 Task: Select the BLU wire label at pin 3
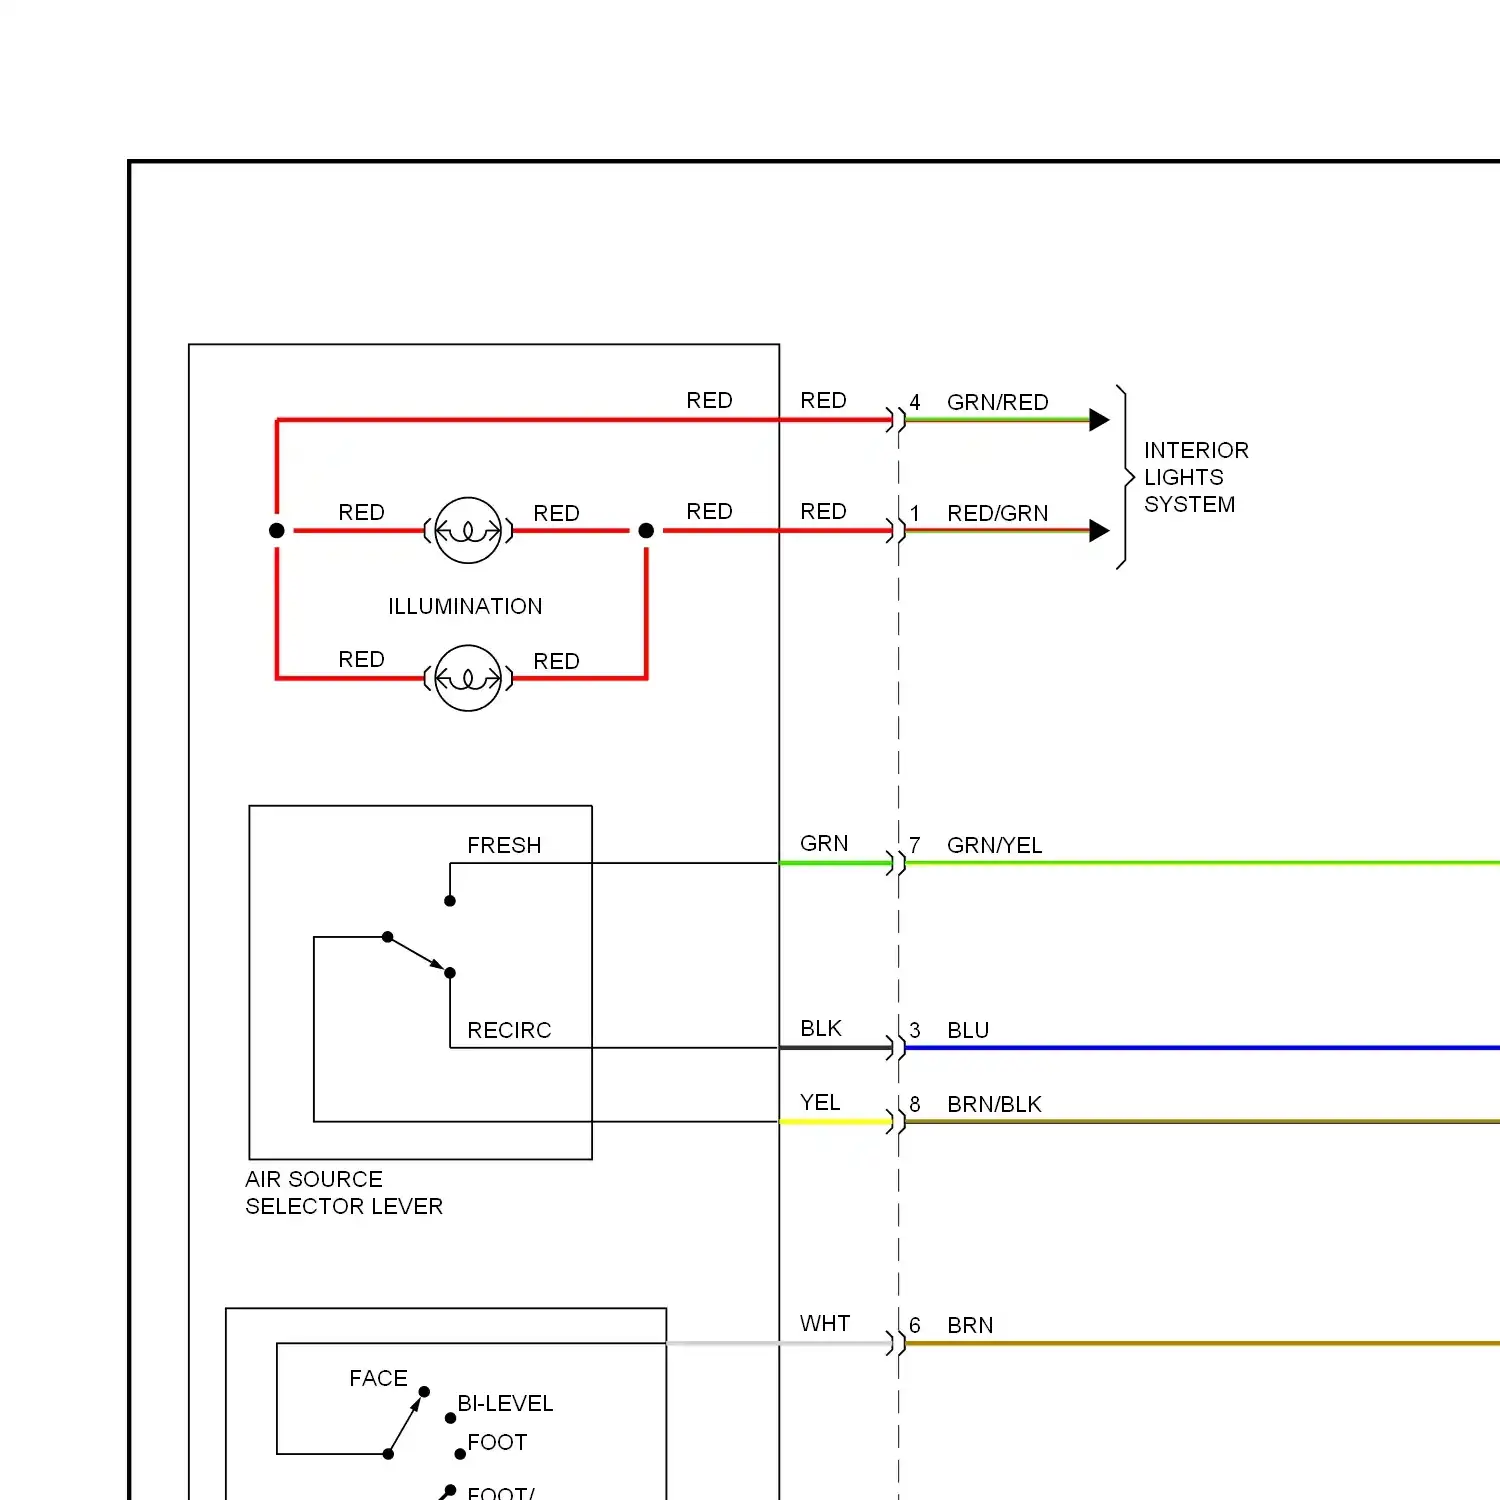click(x=968, y=1030)
